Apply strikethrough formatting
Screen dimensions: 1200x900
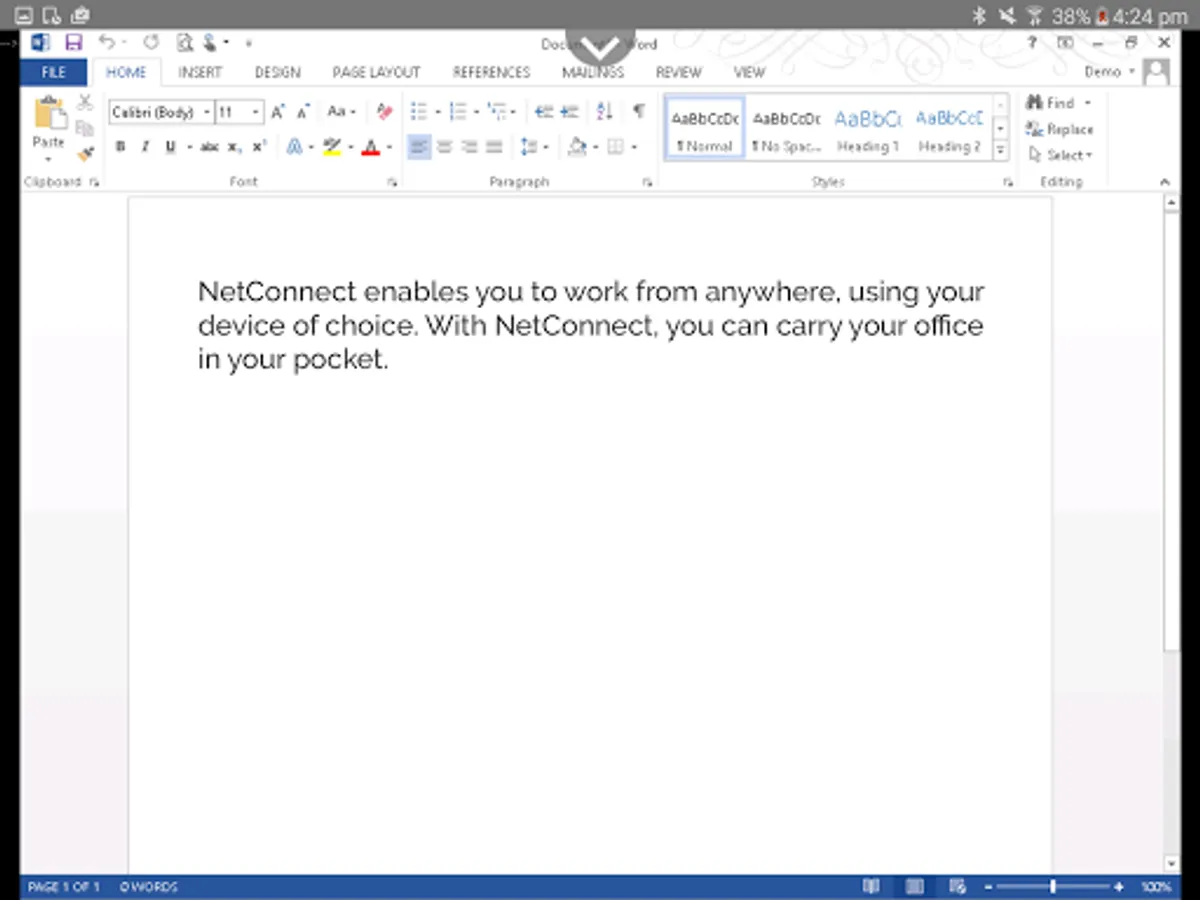pos(209,147)
